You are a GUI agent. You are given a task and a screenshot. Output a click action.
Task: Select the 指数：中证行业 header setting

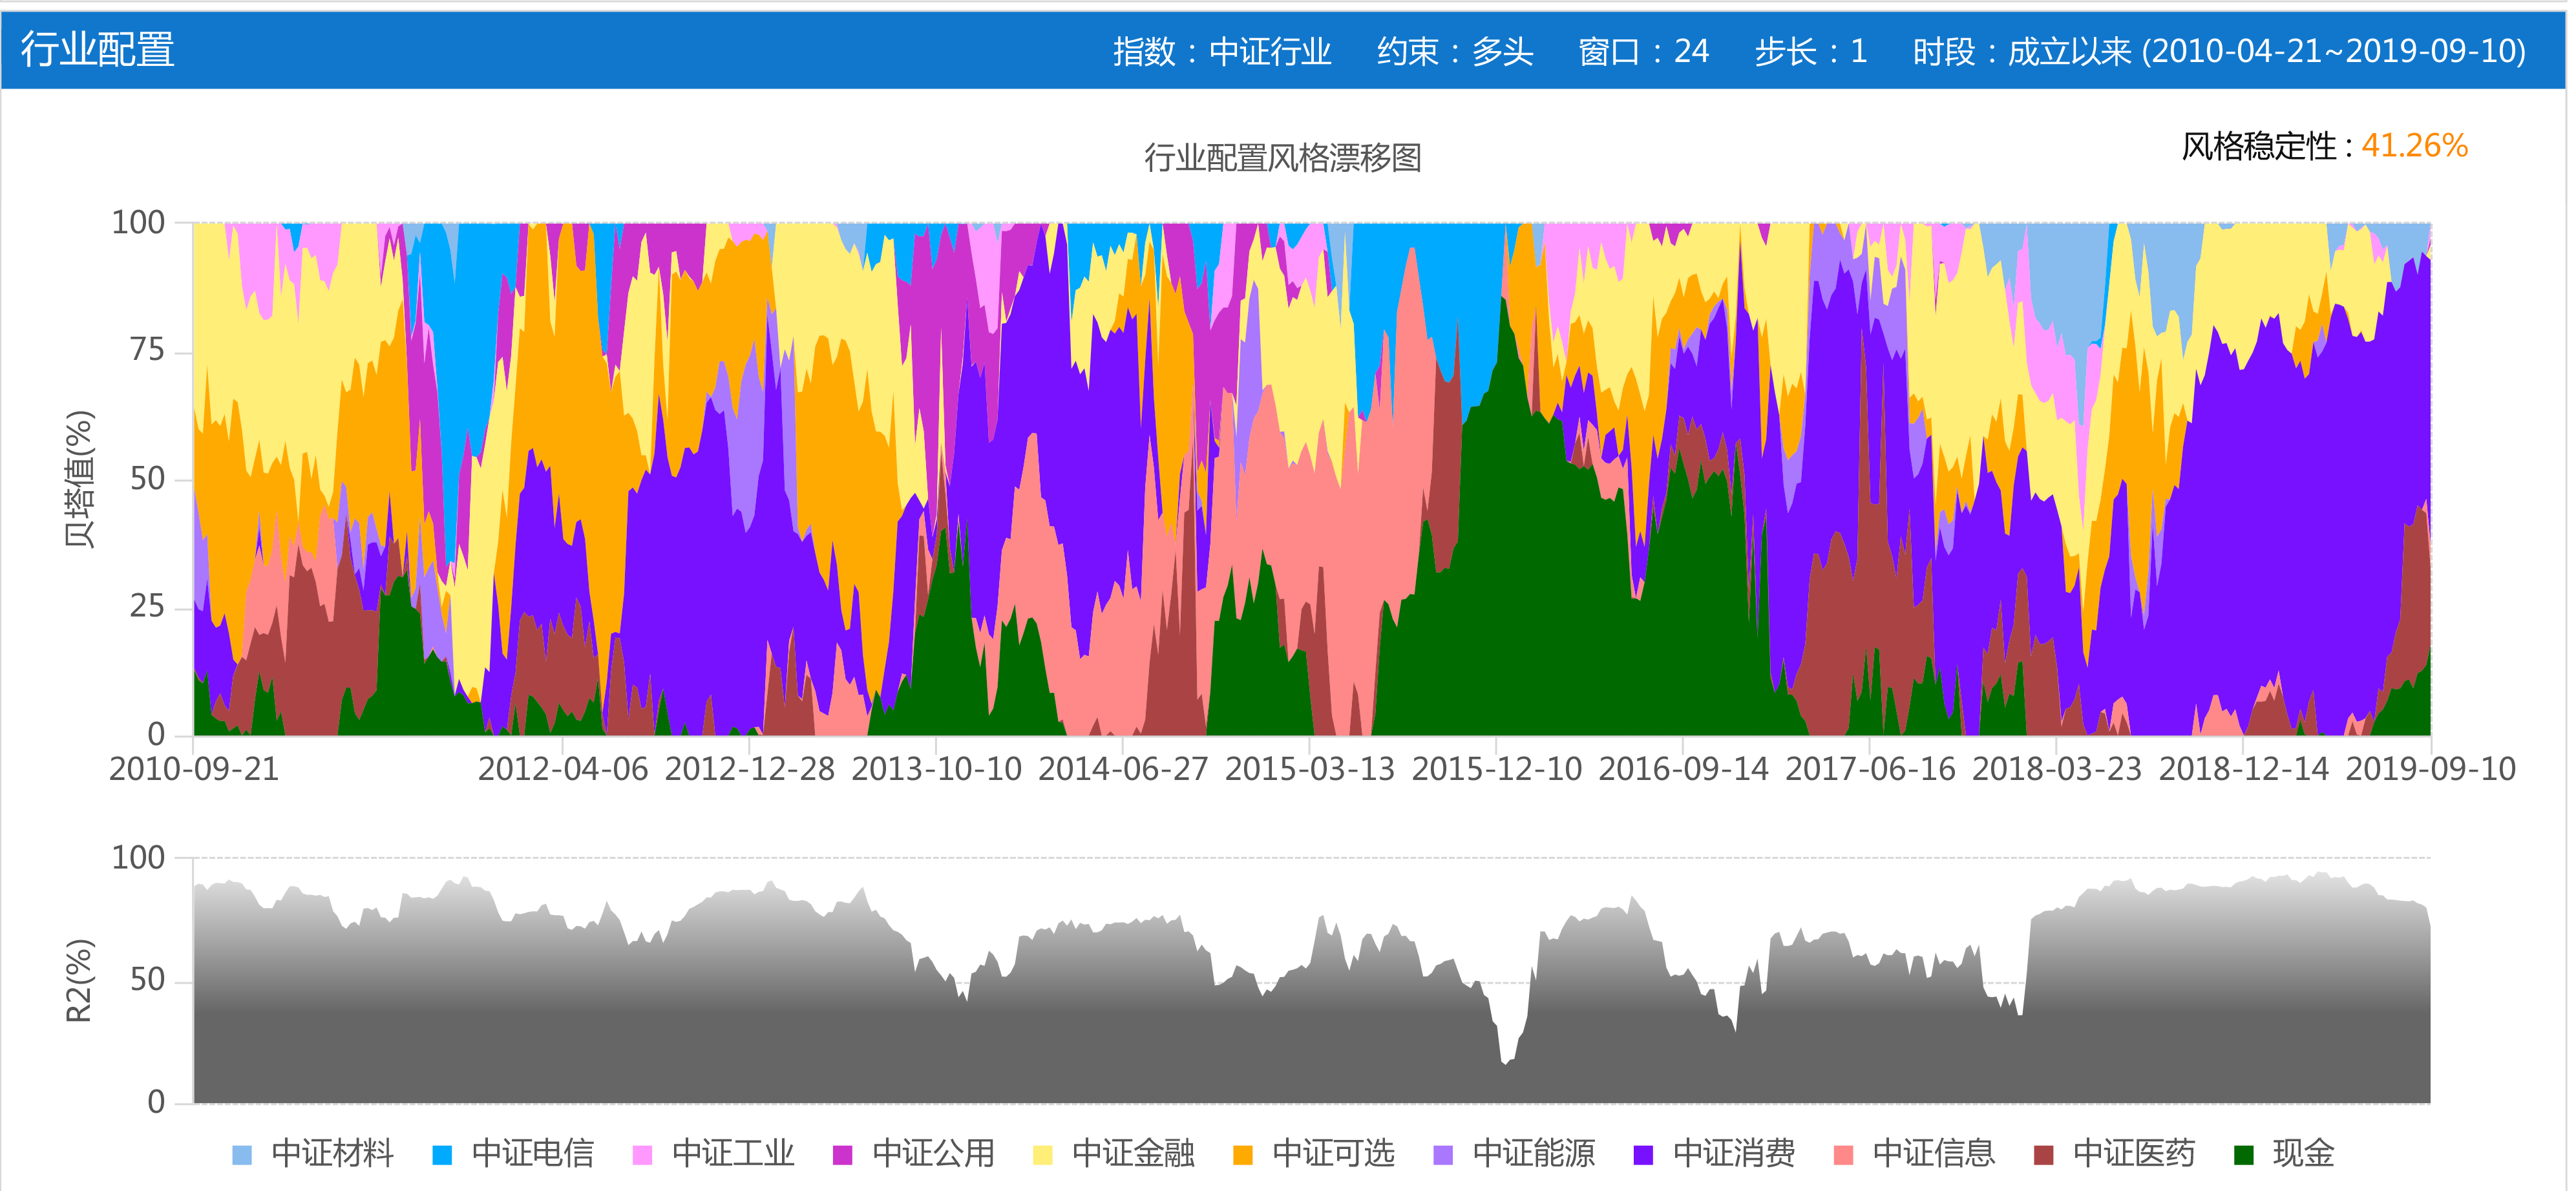point(1222,51)
